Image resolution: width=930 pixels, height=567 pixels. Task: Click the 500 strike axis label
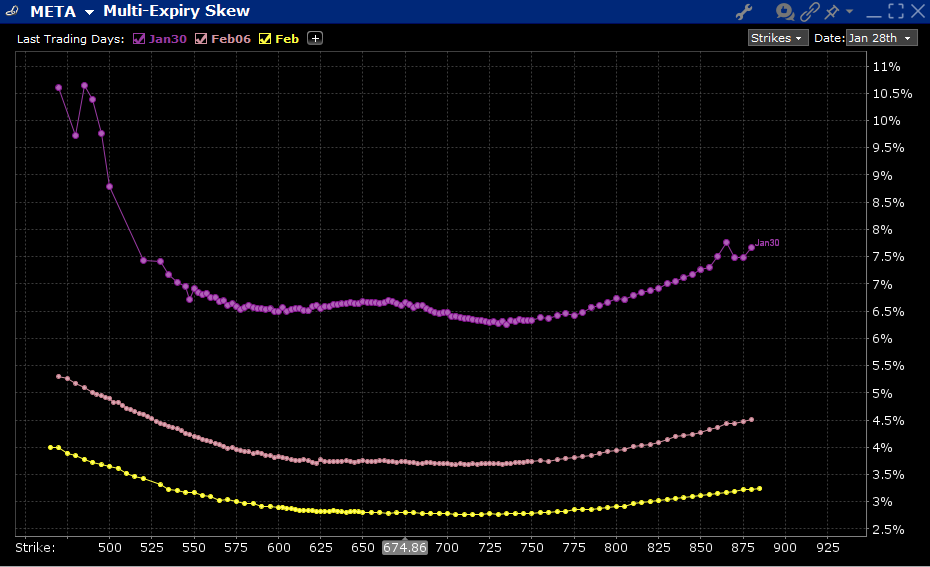pos(109,547)
